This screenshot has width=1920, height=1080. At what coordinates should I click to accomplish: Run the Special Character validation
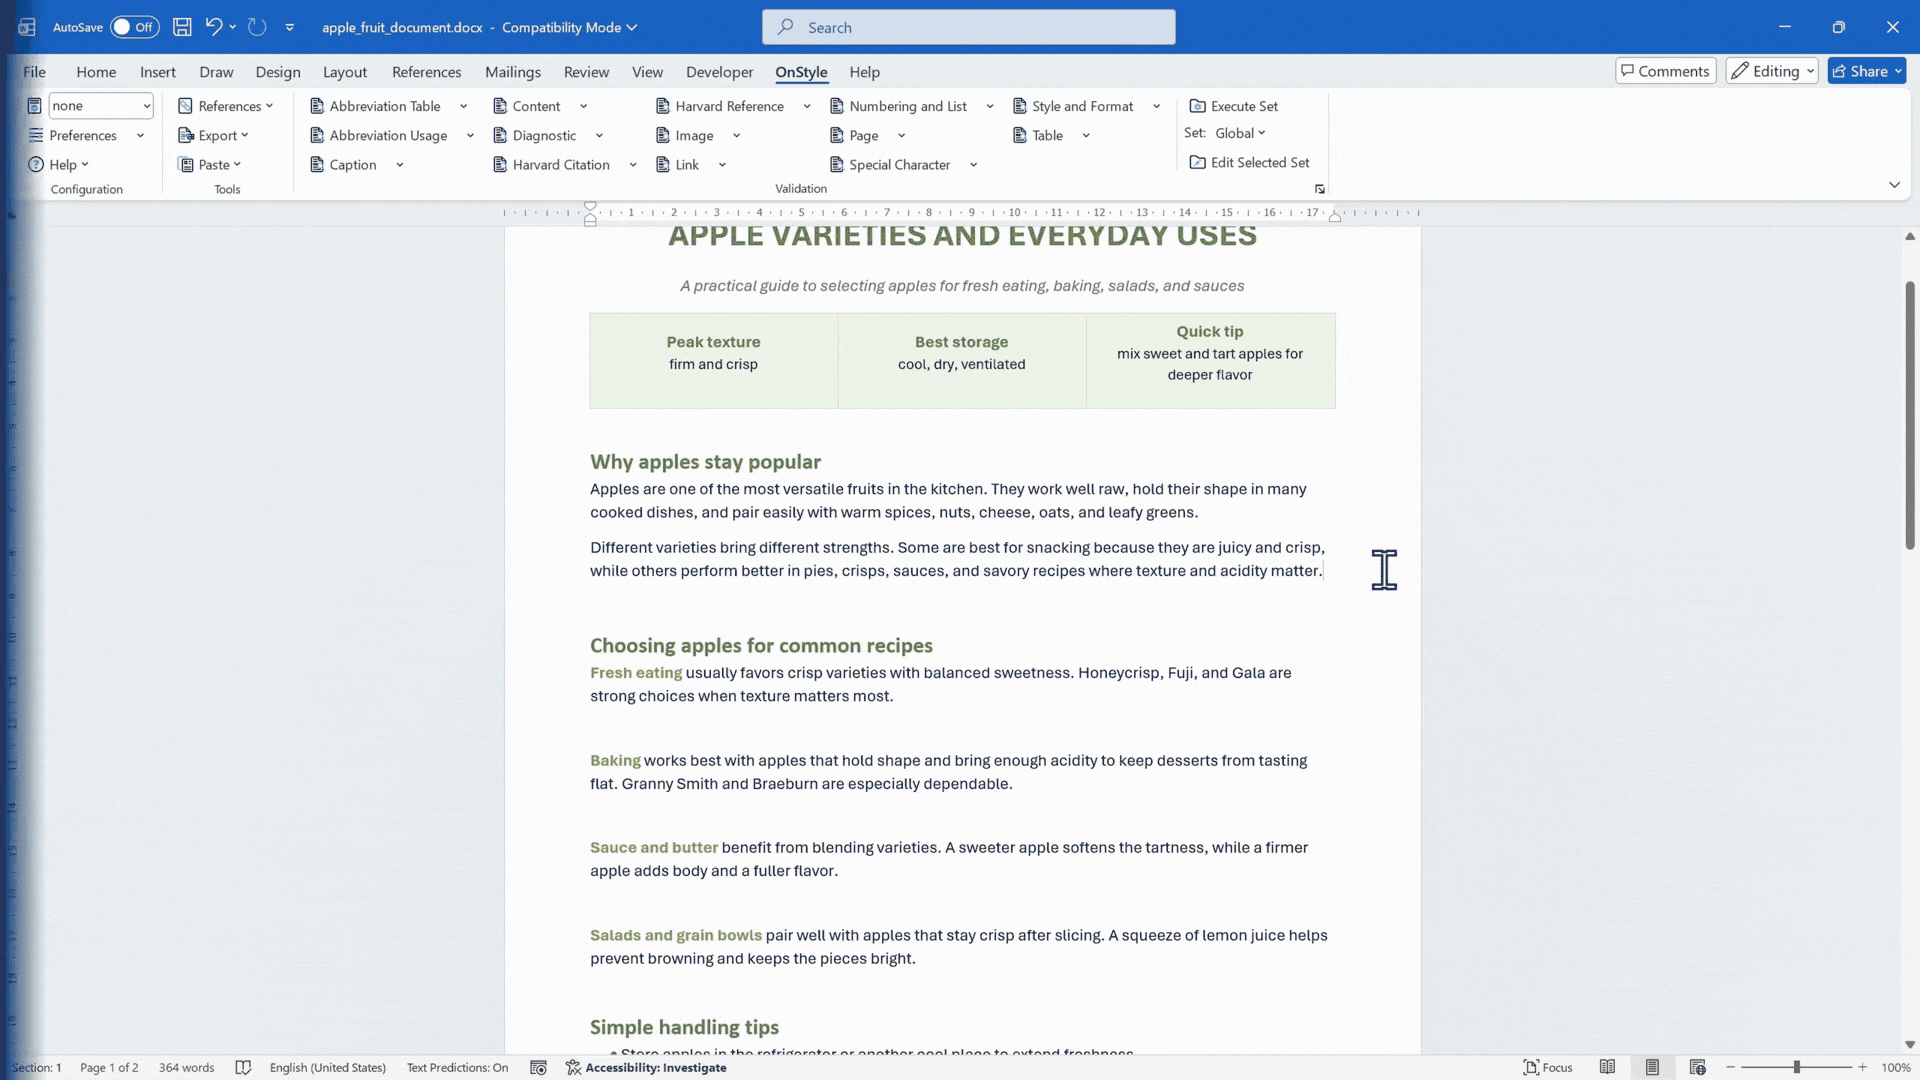pyautogui.click(x=891, y=165)
